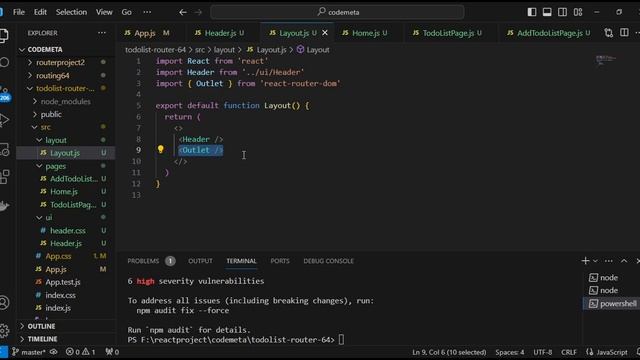The image size is (640, 360).
Task: Open the DEBUG CONSOLE panel tab
Action: pyautogui.click(x=329, y=261)
